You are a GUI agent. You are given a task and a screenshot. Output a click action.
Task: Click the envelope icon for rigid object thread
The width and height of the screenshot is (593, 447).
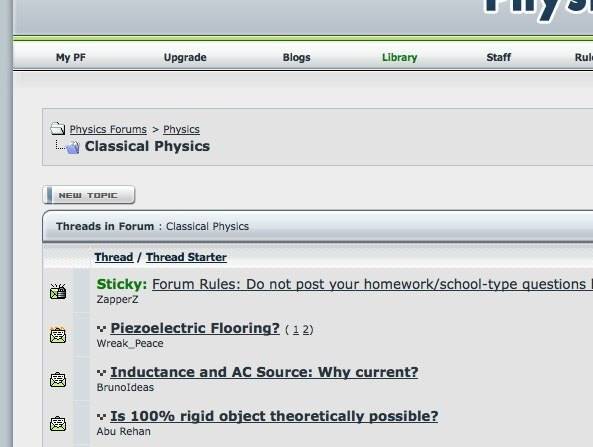[58, 424]
